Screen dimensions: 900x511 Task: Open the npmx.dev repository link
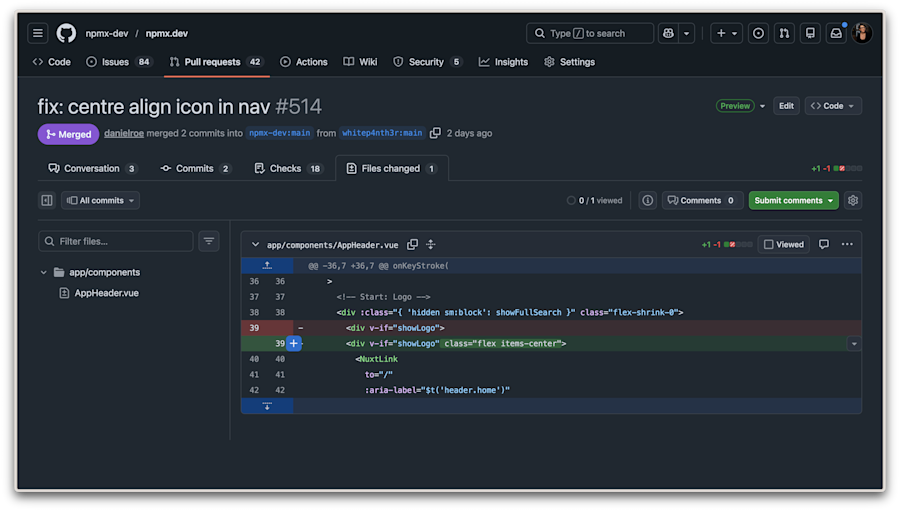(166, 33)
